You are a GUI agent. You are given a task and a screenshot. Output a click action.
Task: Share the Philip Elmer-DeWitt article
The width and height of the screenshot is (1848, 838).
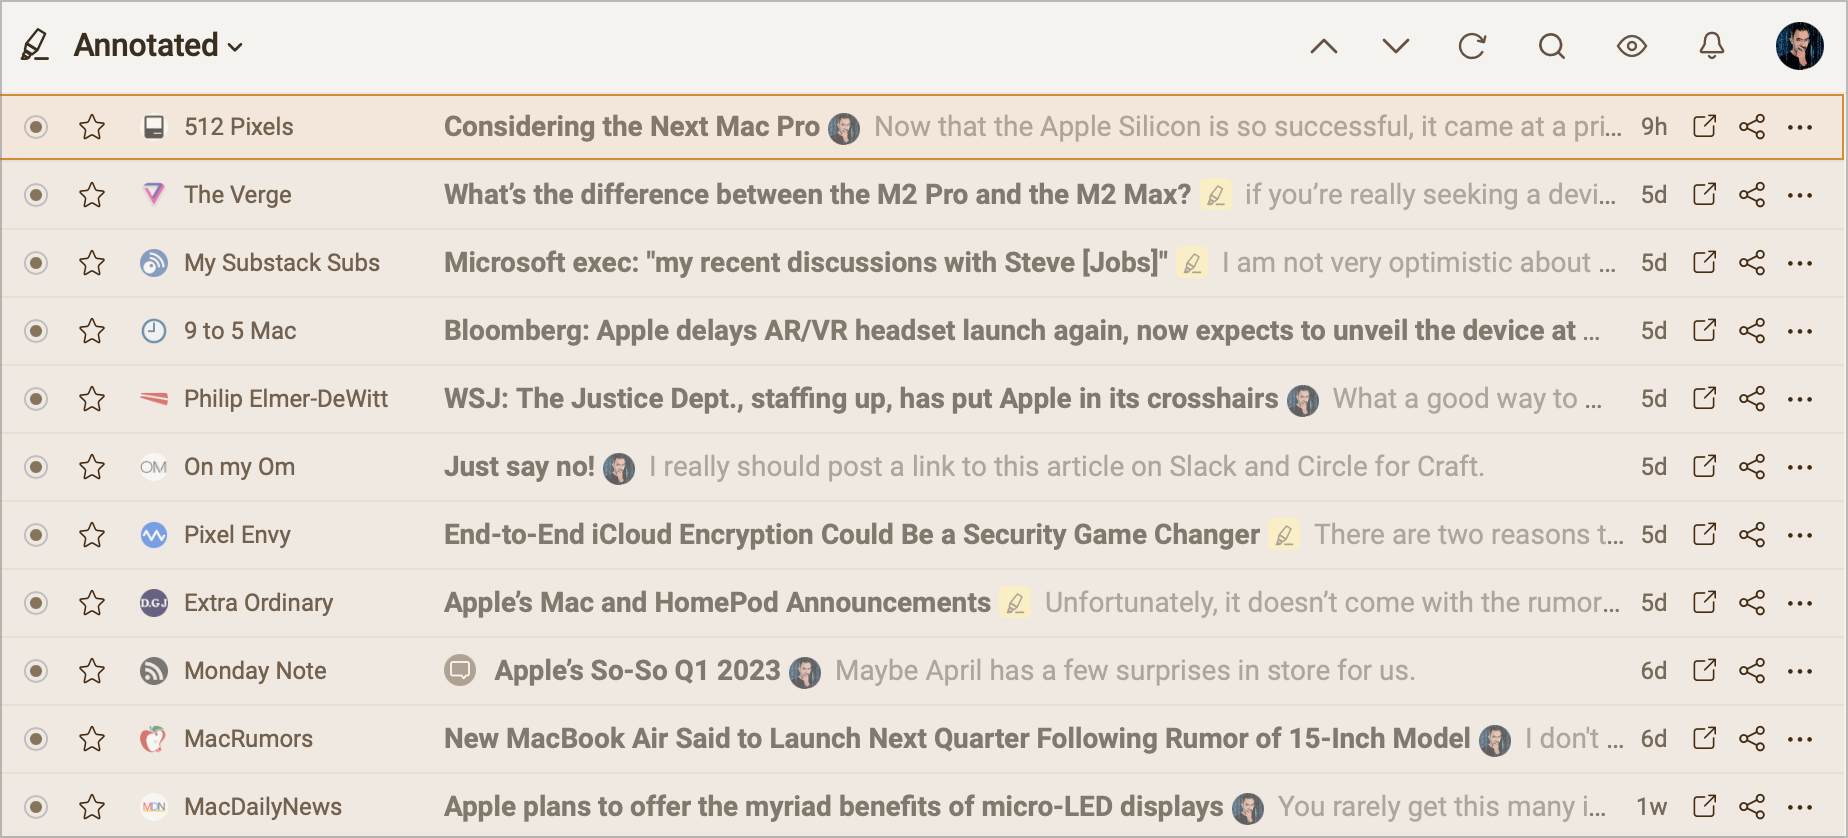click(x=1752, y=399)
